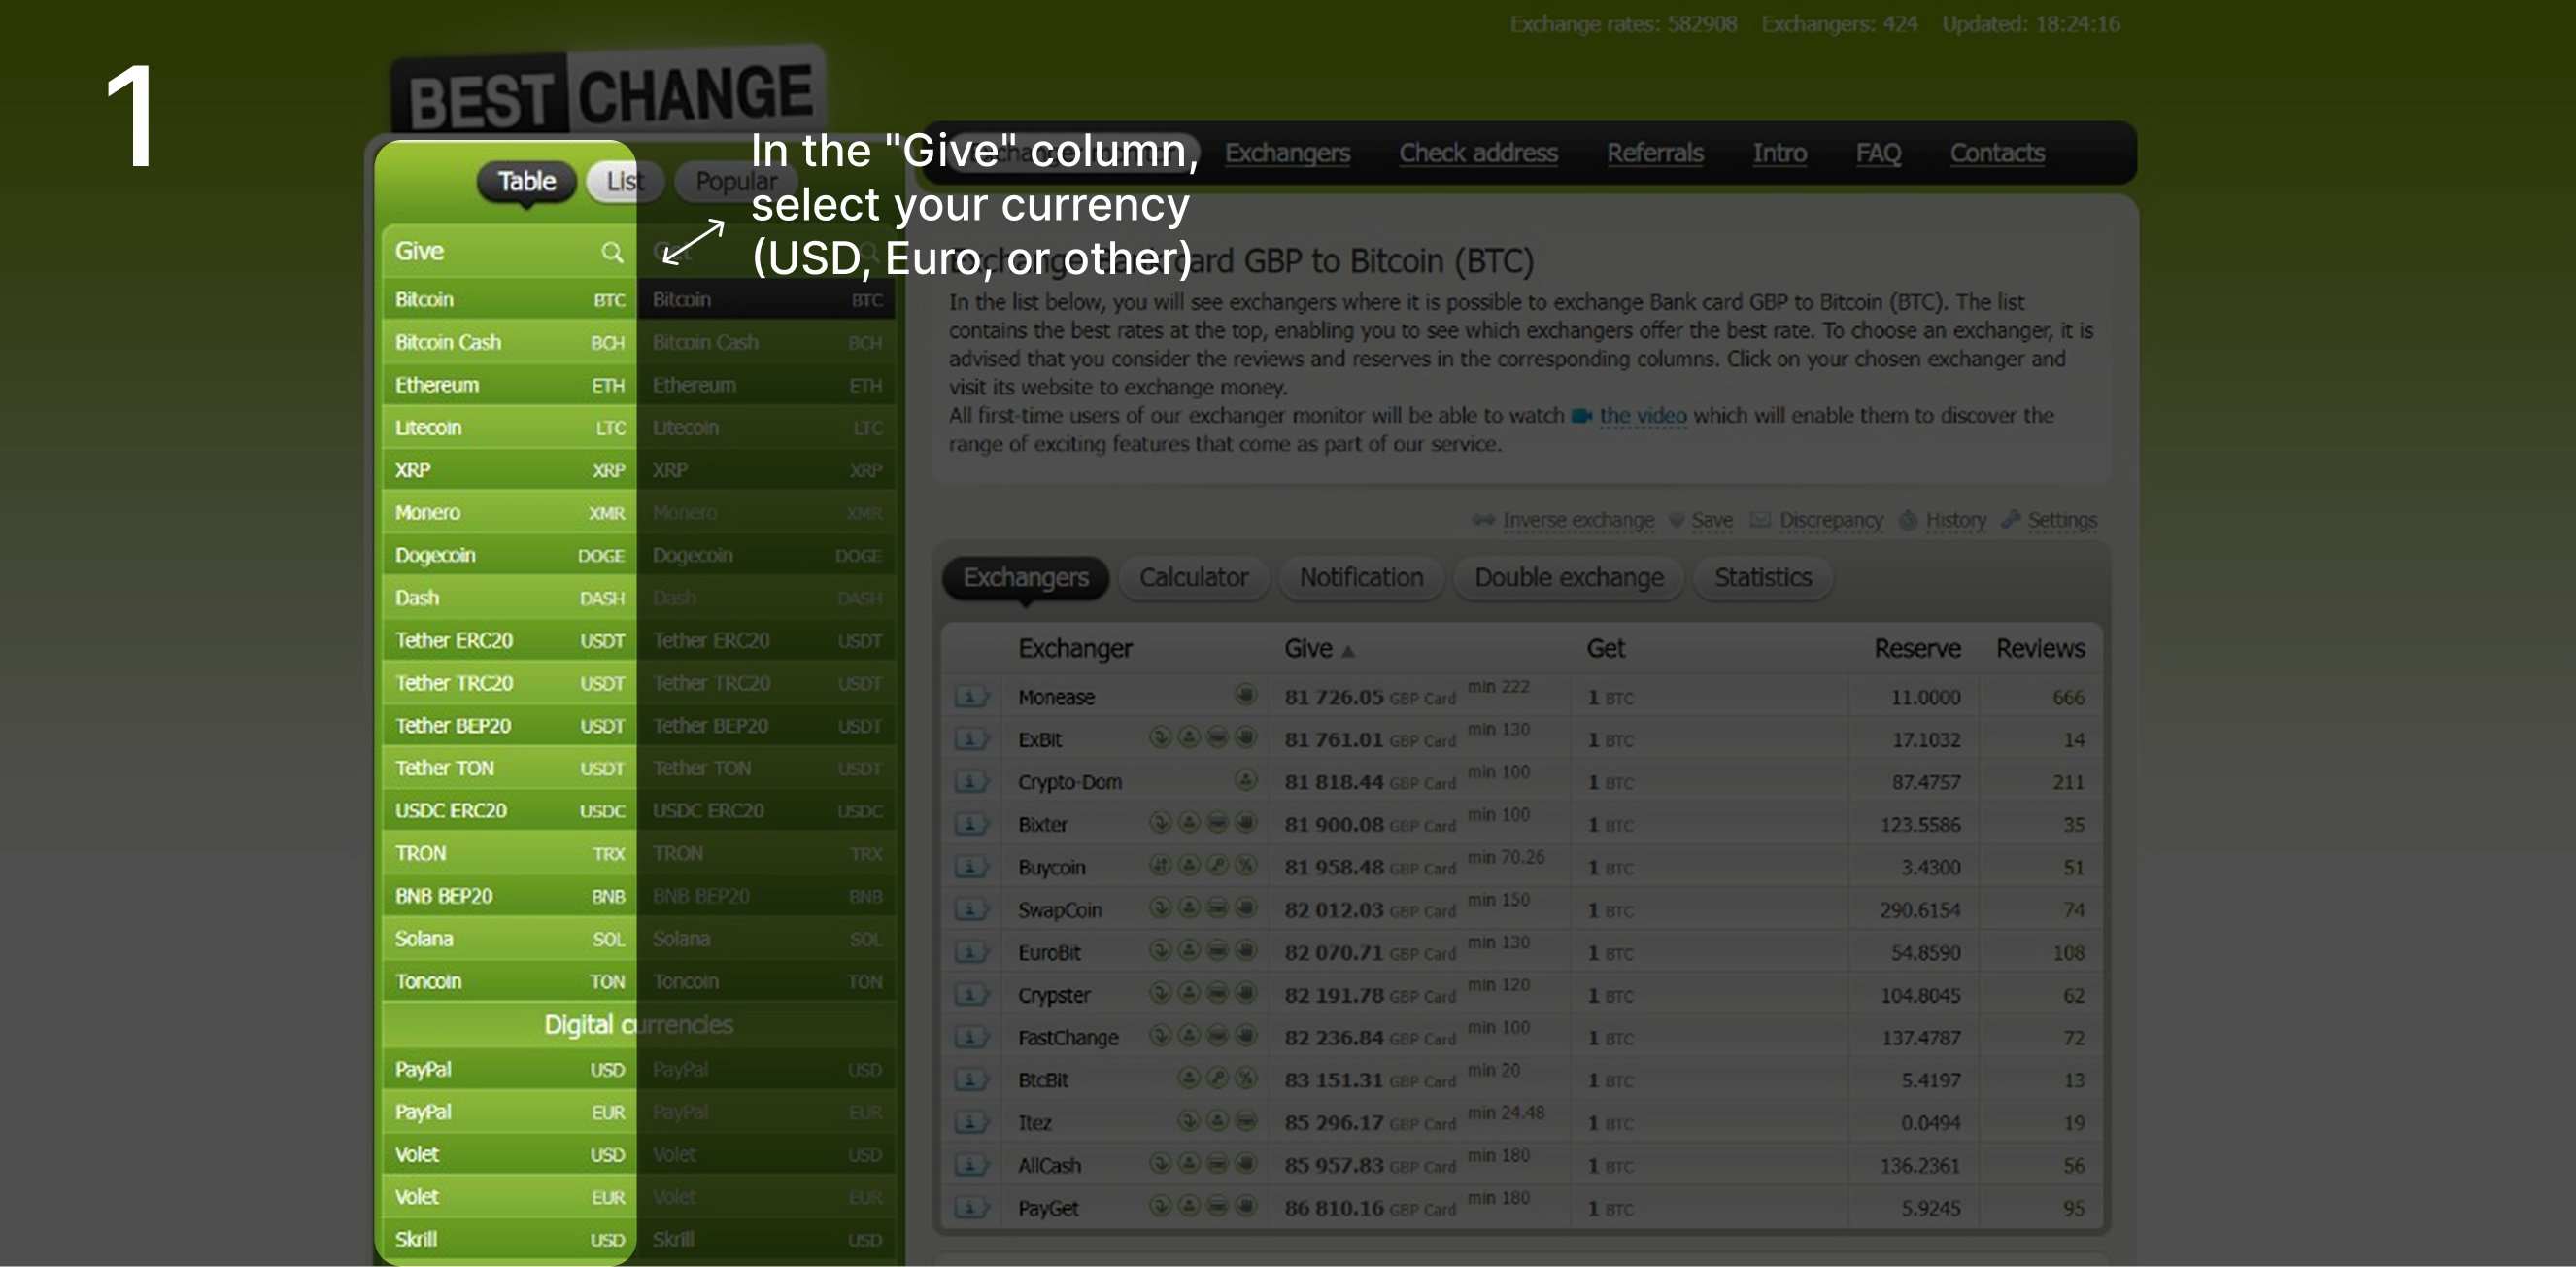
Task: Click 'the video' link in the description
Action: (x=1642, y=416)
